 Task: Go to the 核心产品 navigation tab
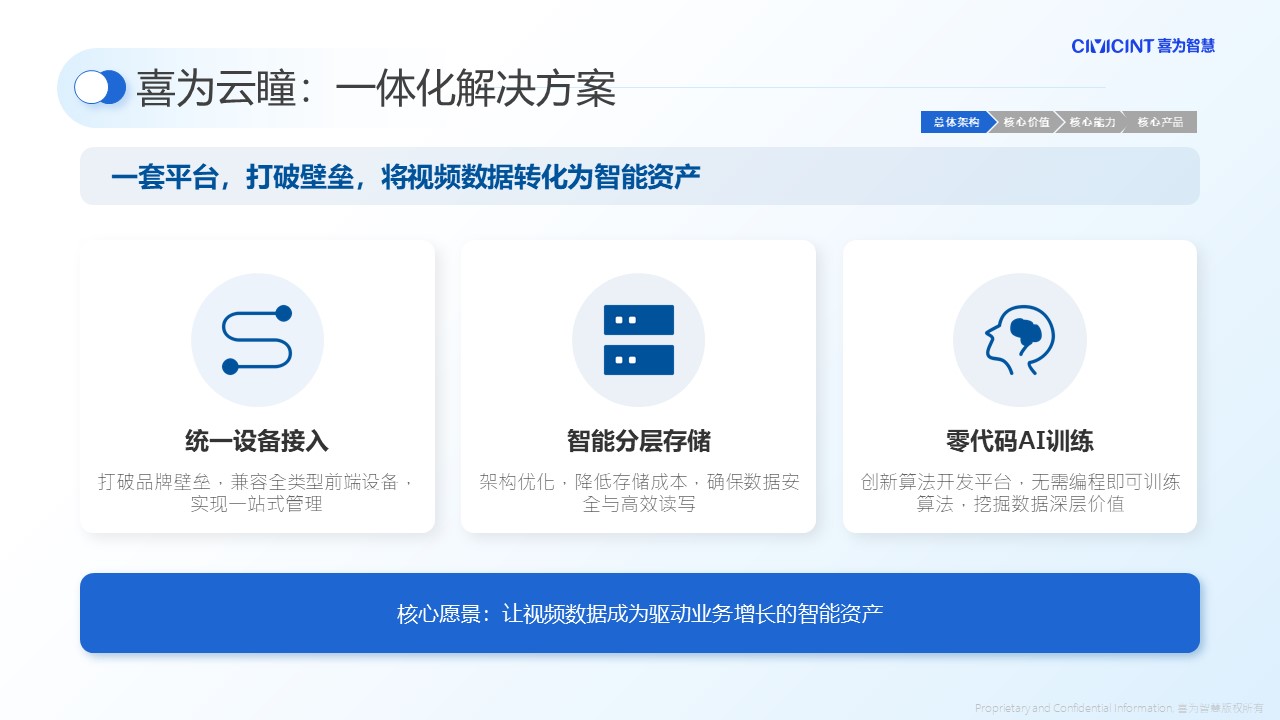coord(1160,122)
